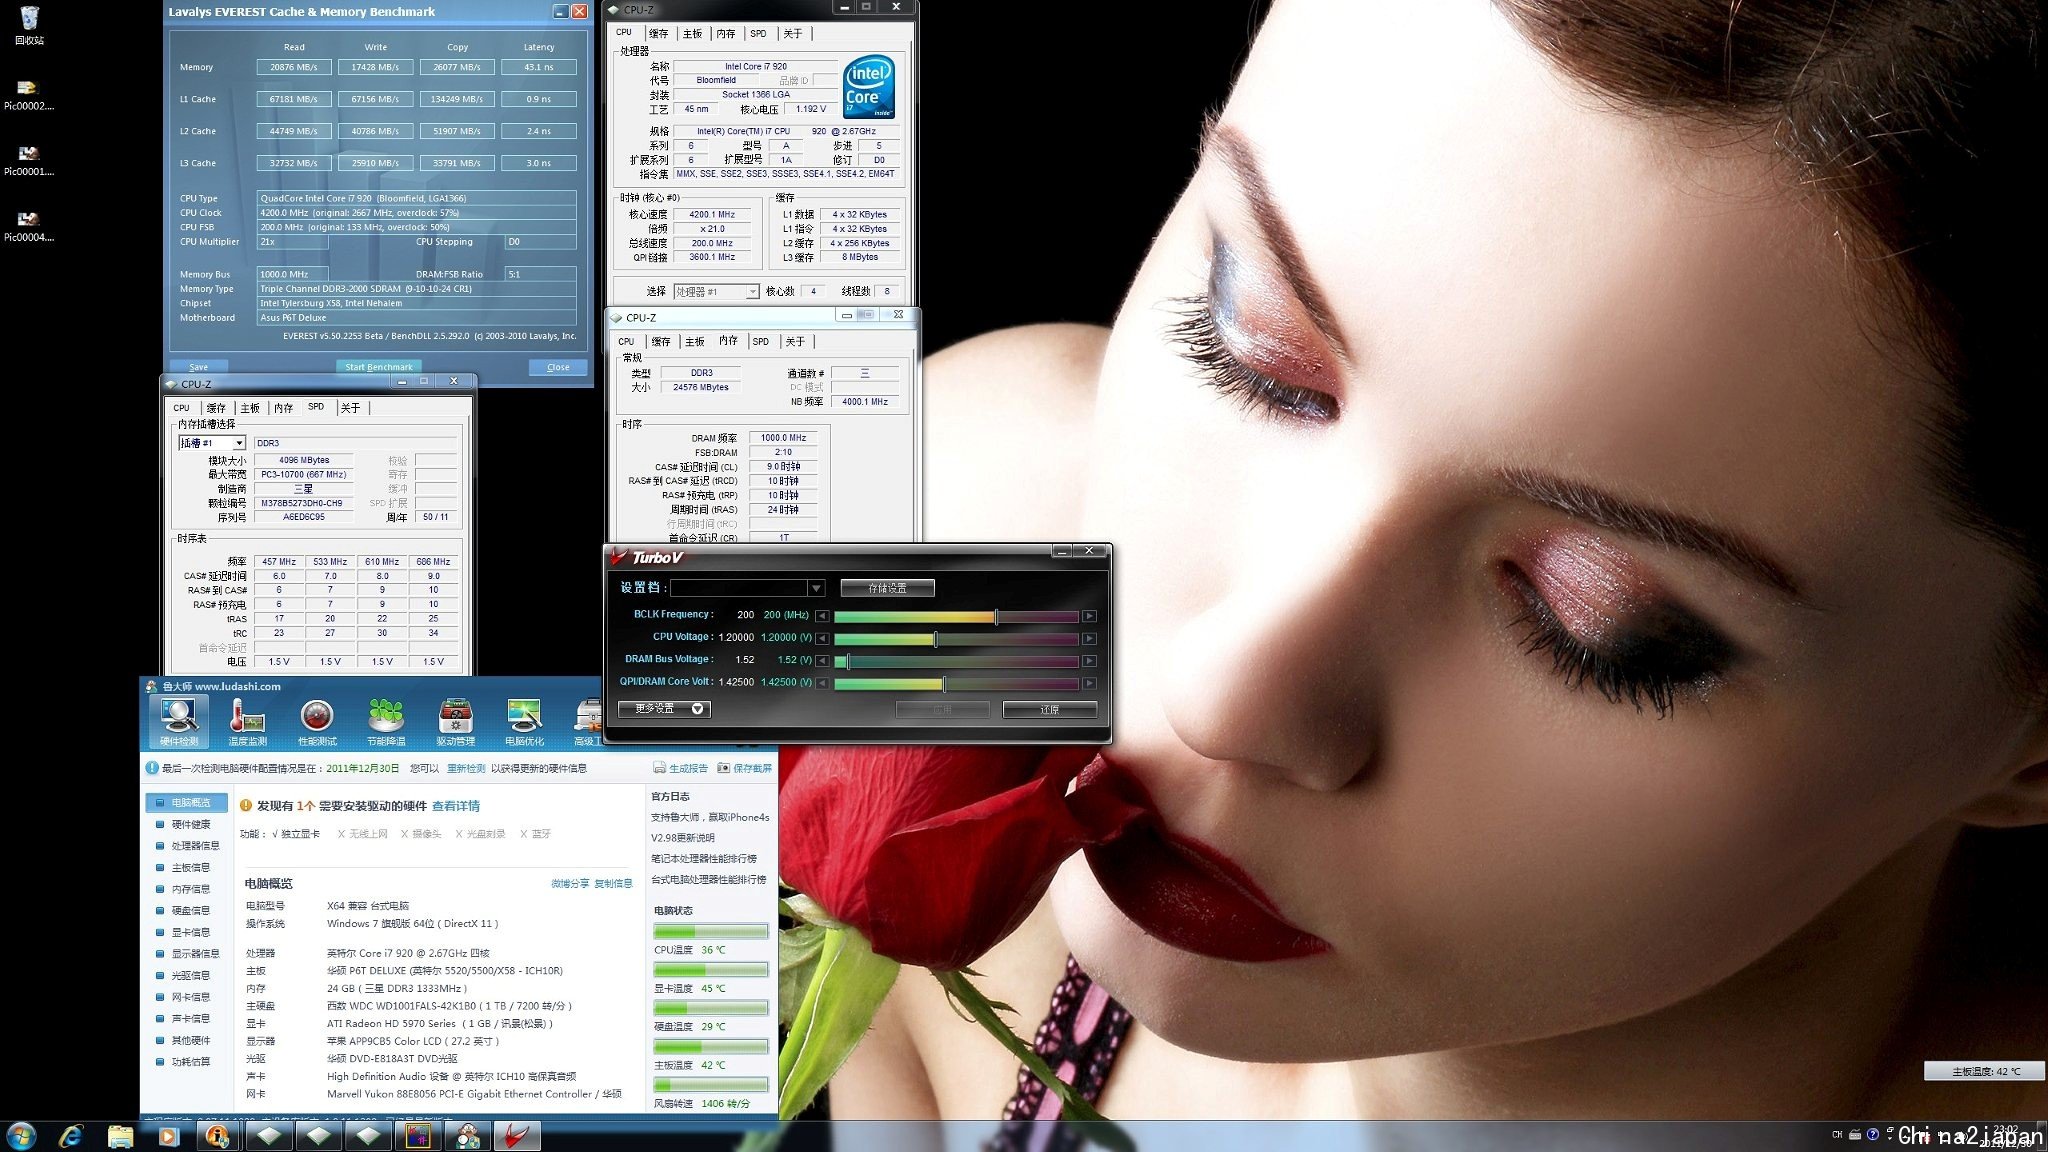The height and width of the screenshot is (1152, 2048).
Task: Open the 温度监测 temperature monitor icon
Action: [x=247, y=721]
